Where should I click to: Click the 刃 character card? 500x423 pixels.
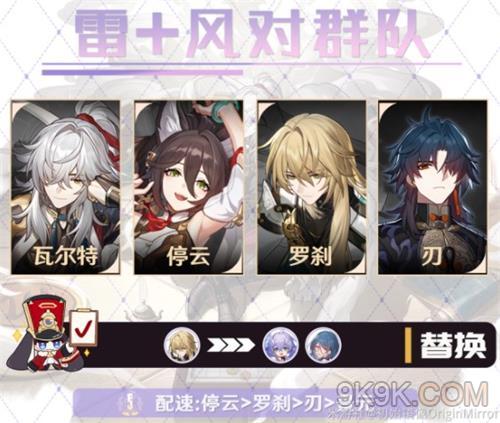tap(433, 187)
